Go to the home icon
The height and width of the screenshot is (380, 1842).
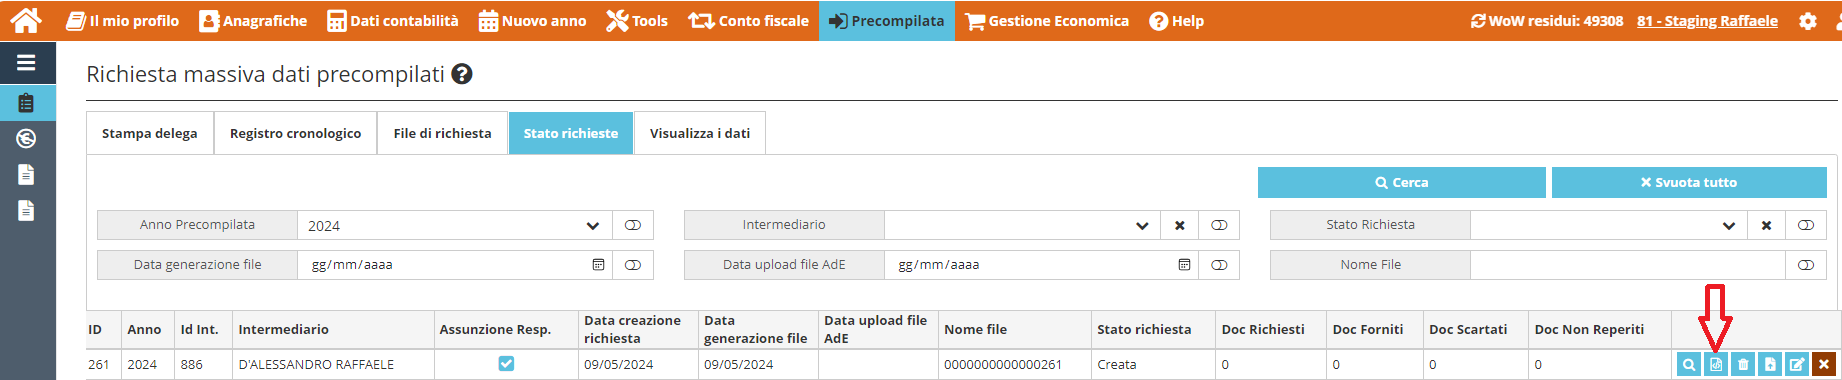click(x=26, y=20)
